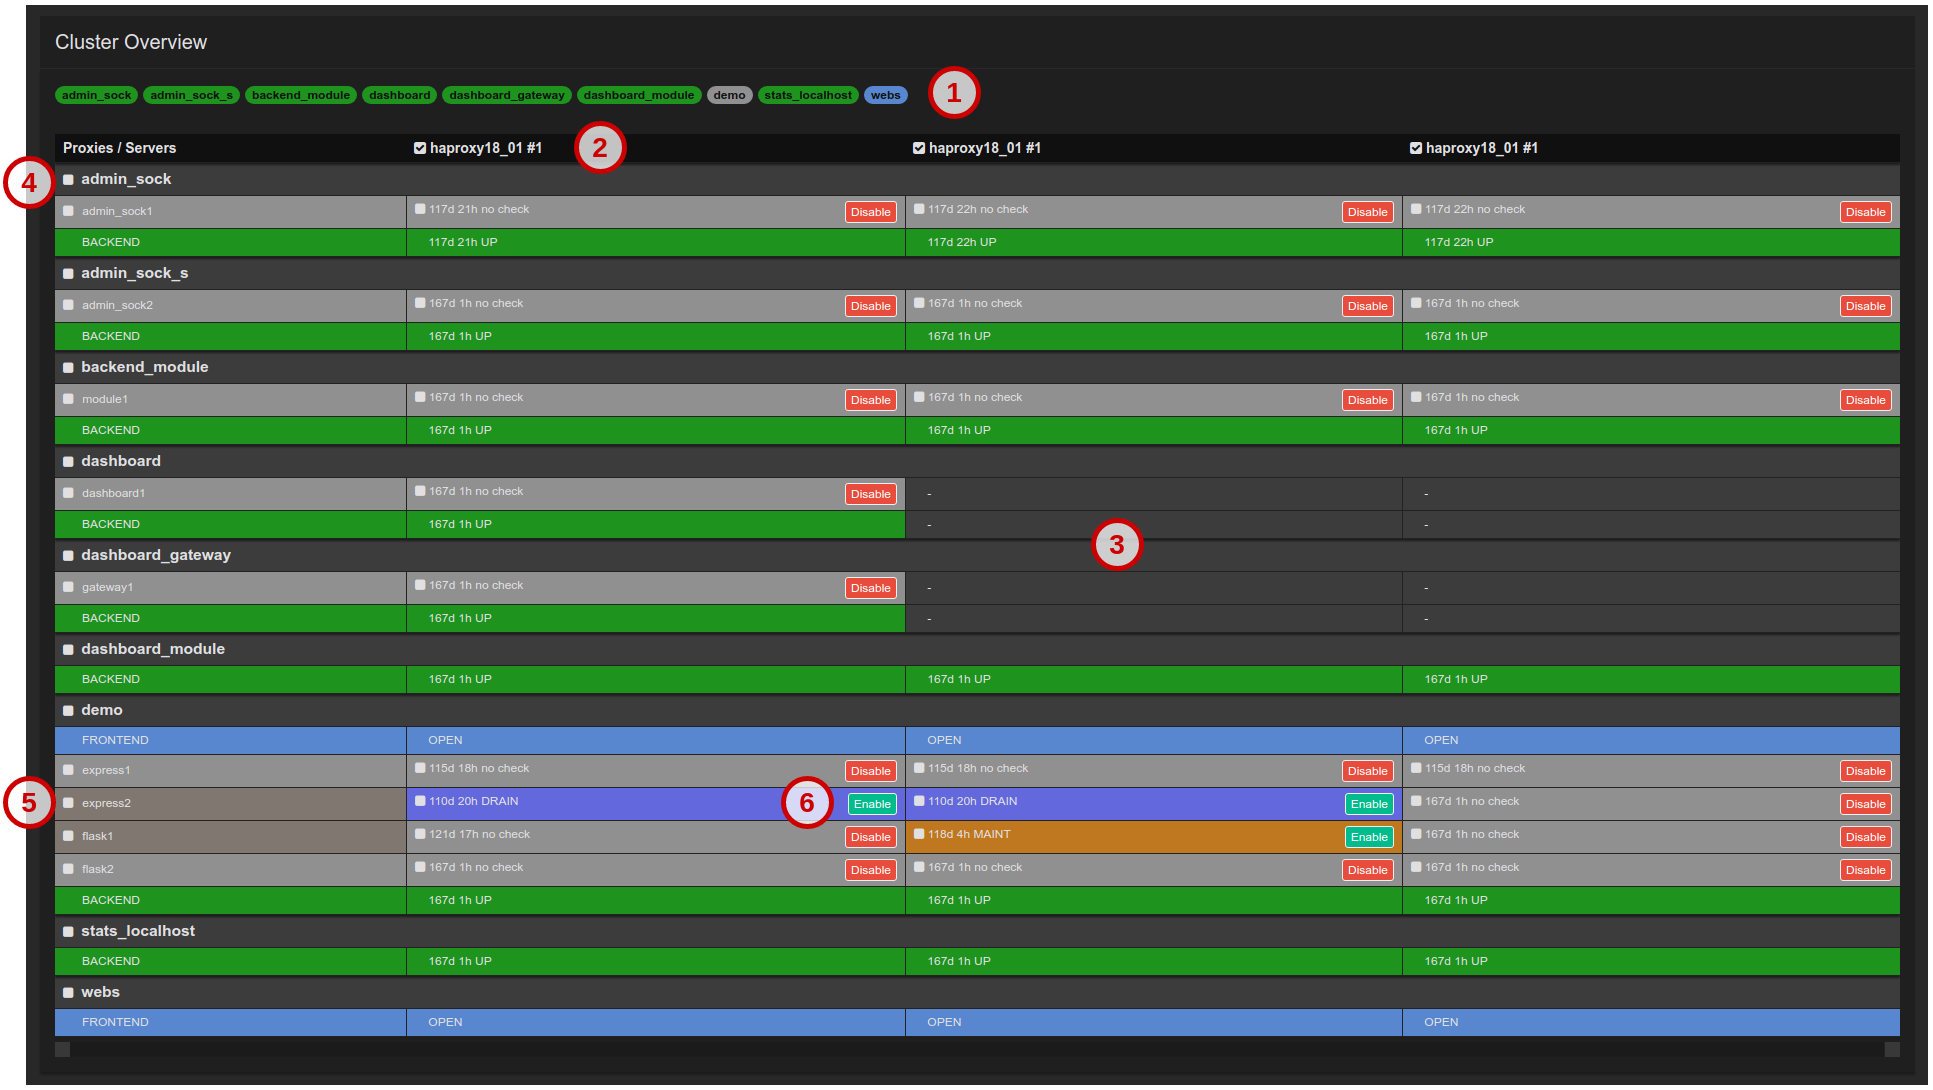Click the dashboard_gateway proxy badge
The width and height of the screenshot is (1933, 1090).
pos(507,94)
